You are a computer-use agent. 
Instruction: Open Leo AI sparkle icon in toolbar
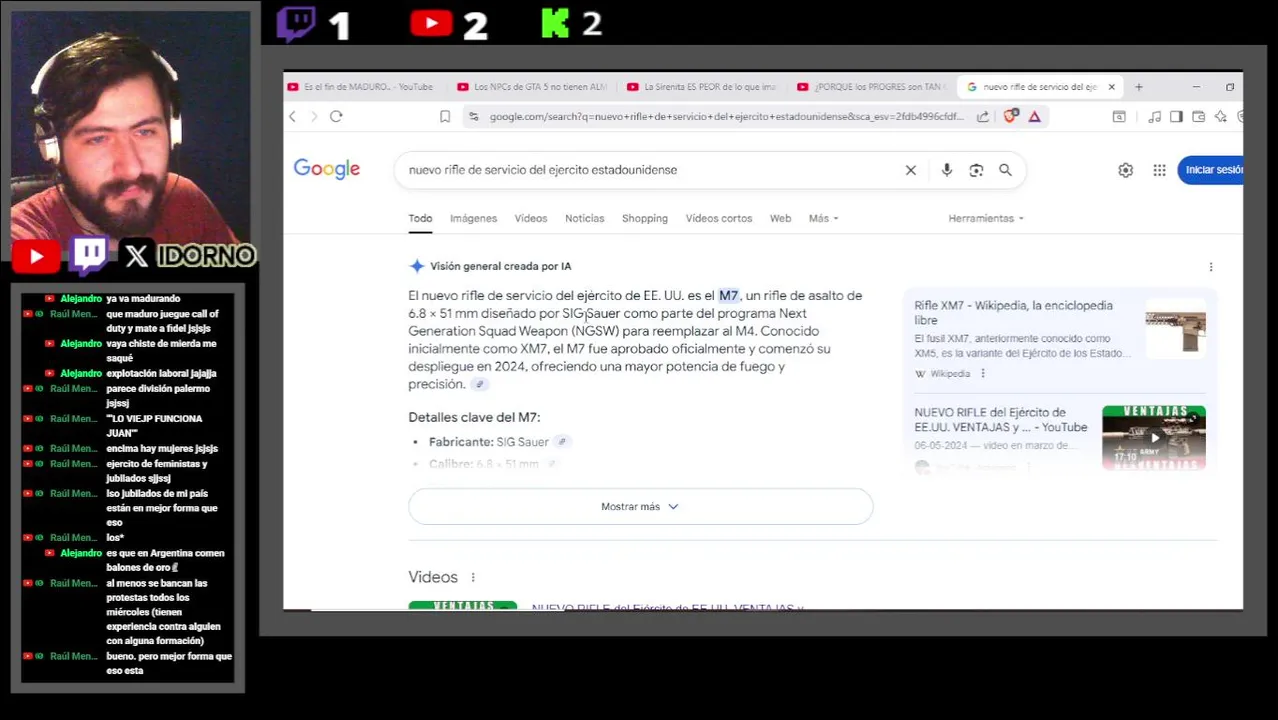(x=1220, y=117)
